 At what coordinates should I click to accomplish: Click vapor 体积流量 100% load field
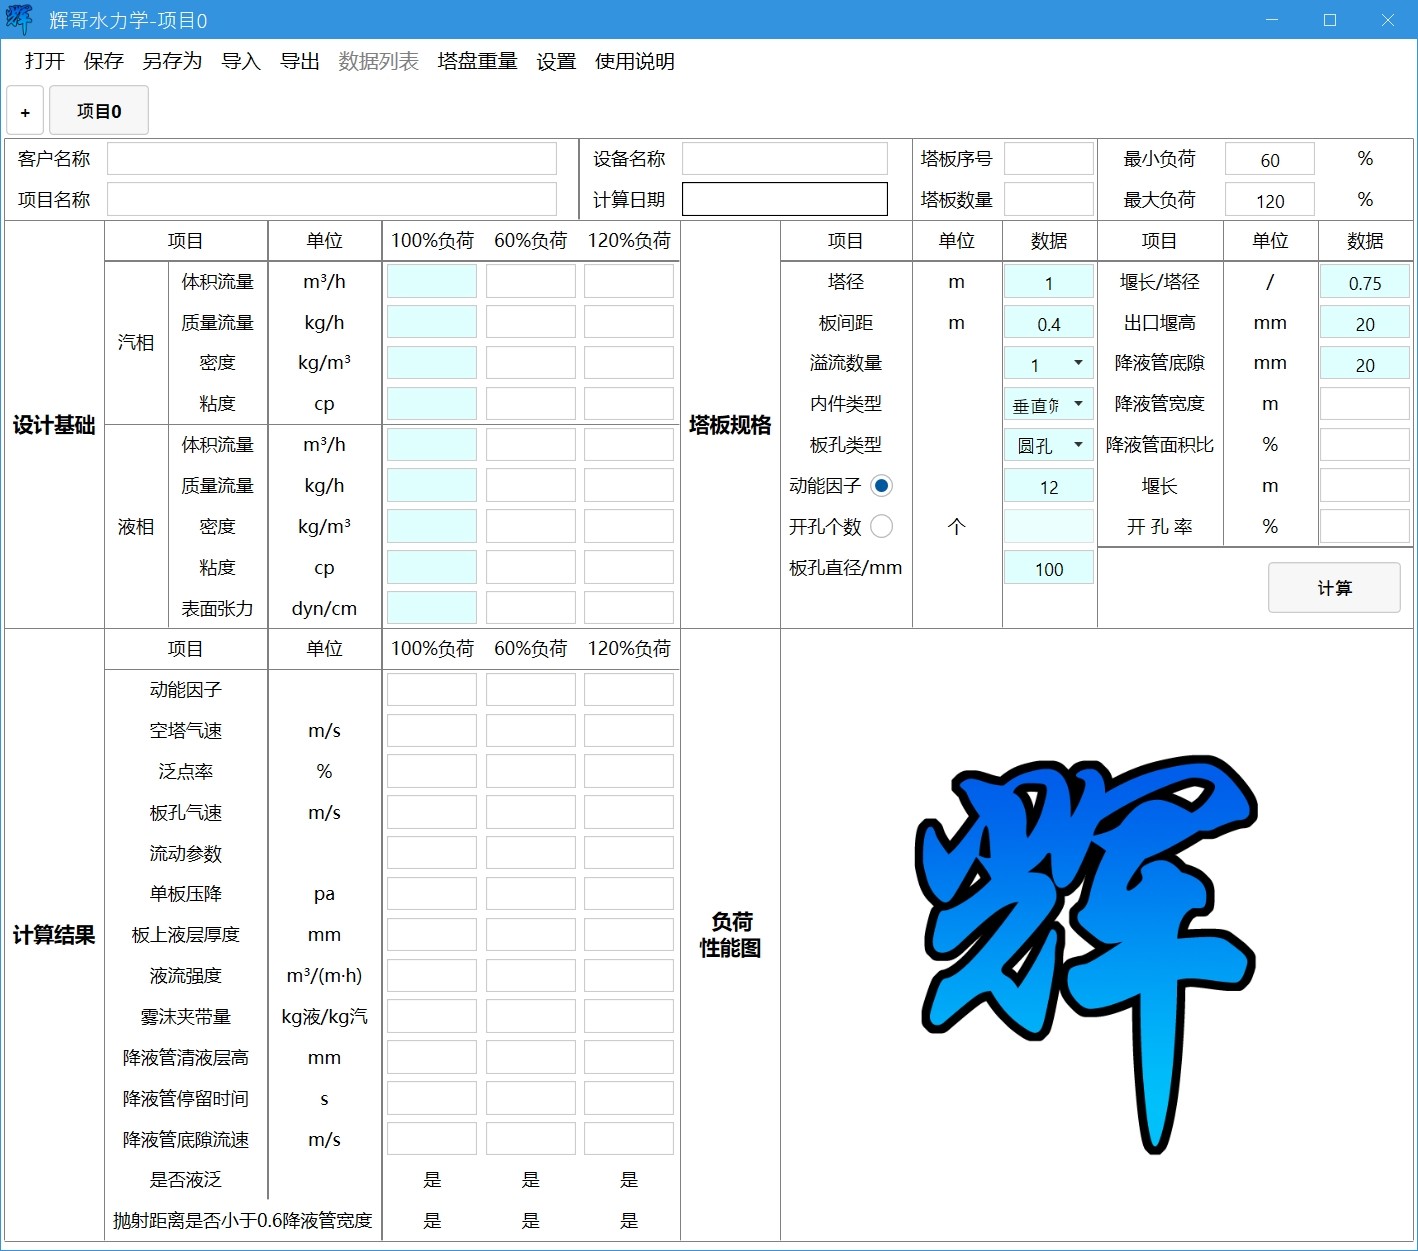pyautogui.click(x=432, y=282)
